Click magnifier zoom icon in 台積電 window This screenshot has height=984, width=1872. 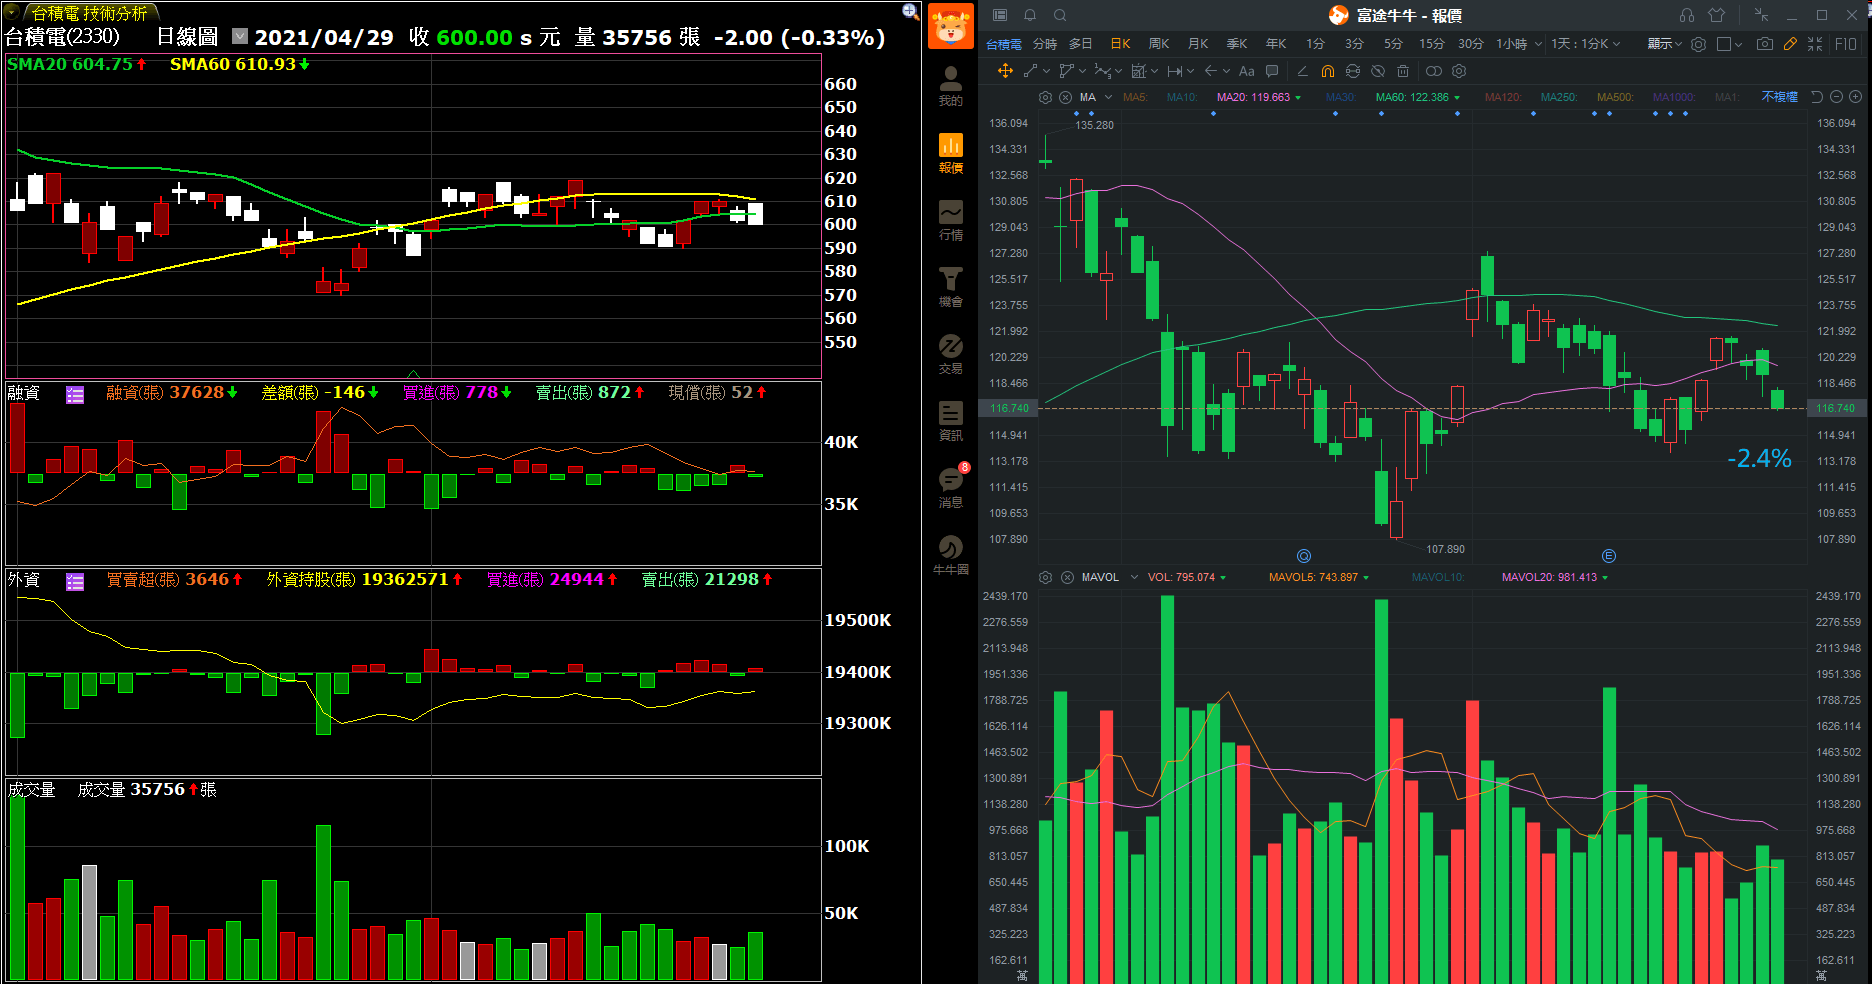[910, 11]
